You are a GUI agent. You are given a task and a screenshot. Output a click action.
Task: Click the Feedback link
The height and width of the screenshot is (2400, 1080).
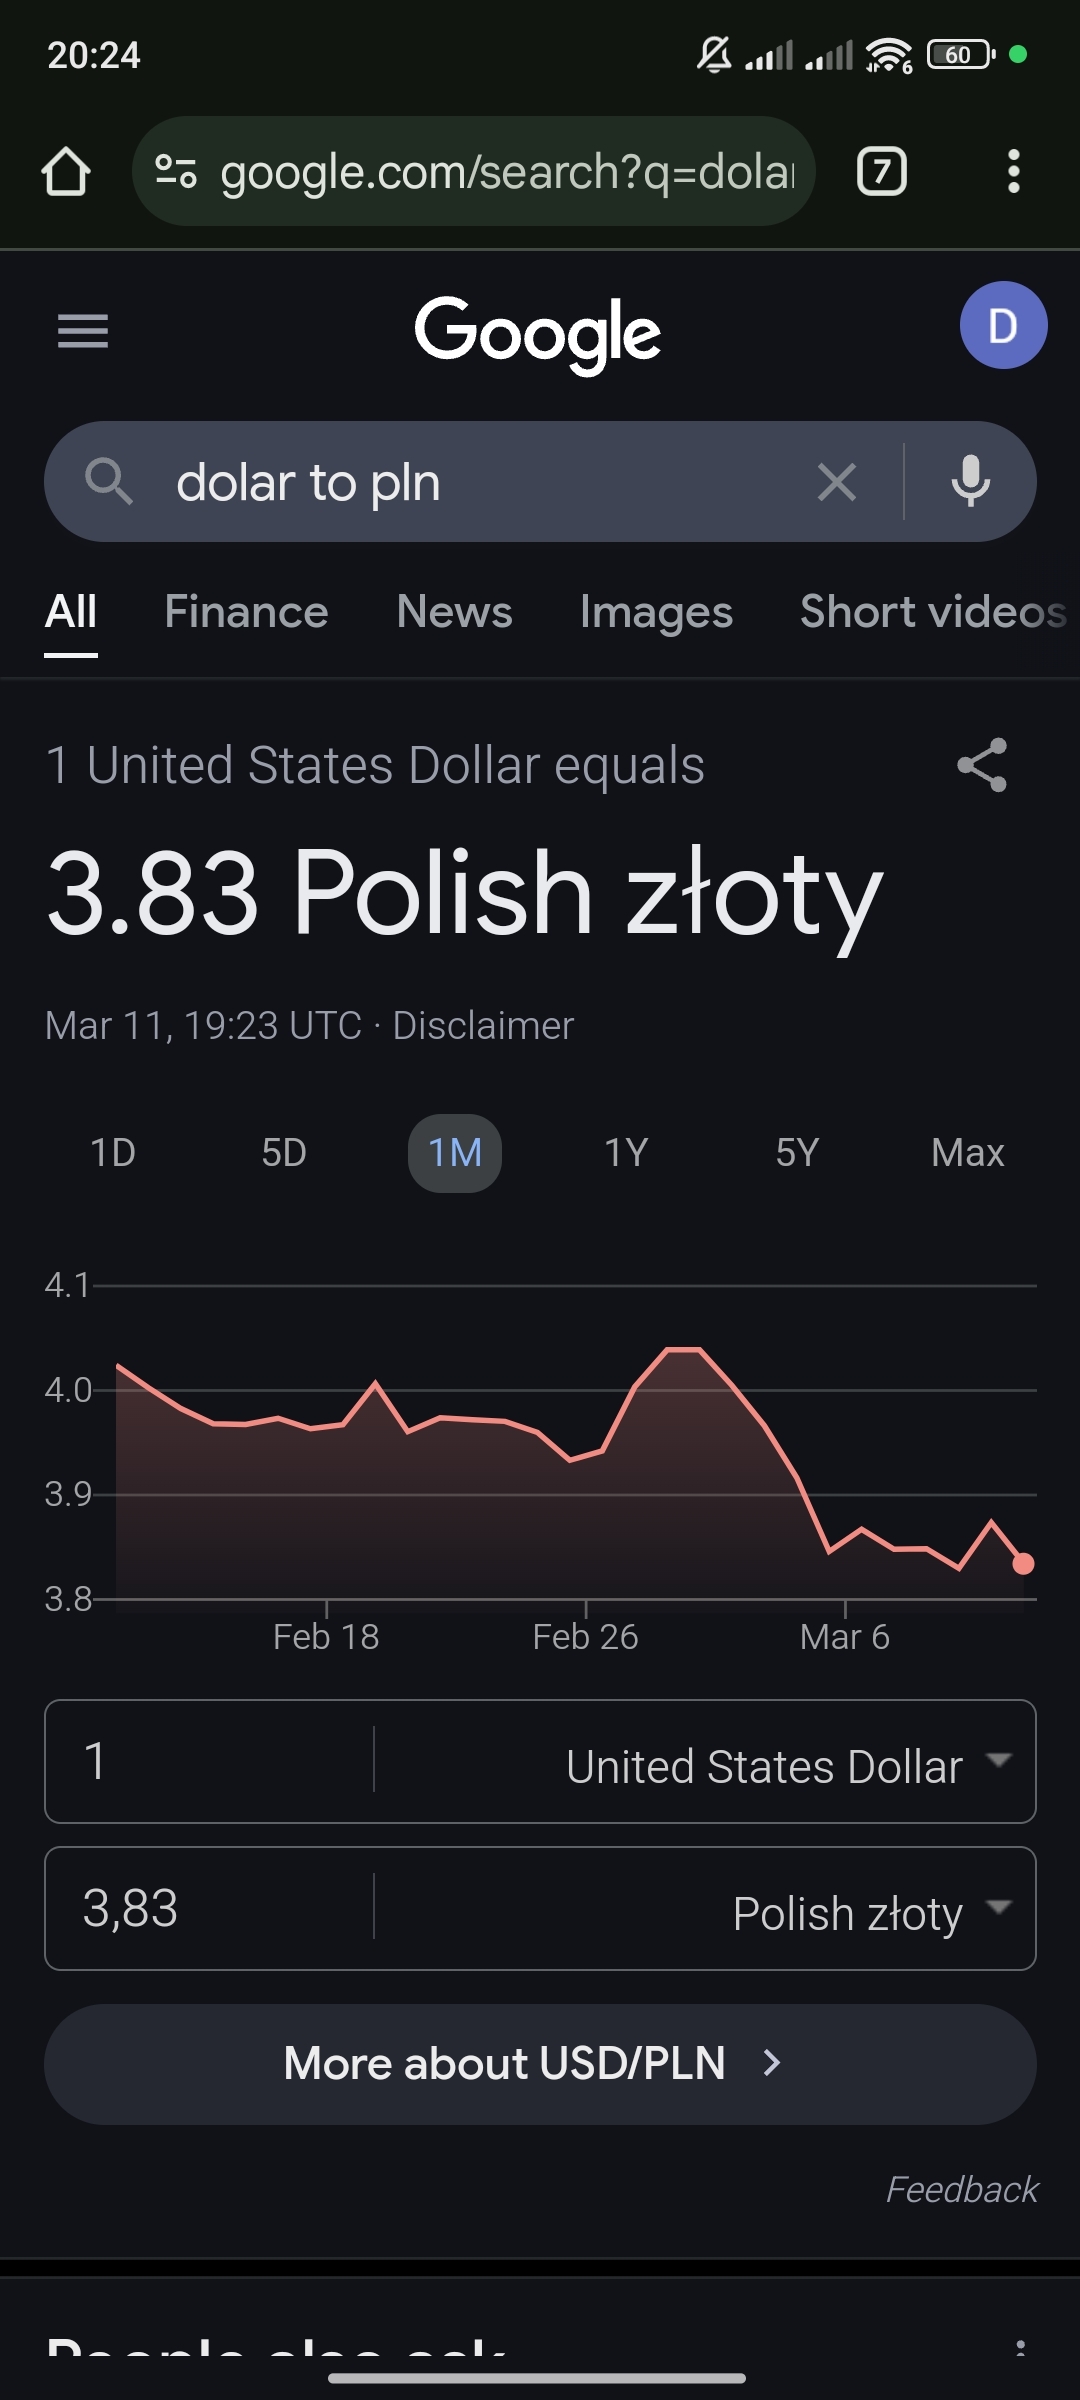[962, 2190]
